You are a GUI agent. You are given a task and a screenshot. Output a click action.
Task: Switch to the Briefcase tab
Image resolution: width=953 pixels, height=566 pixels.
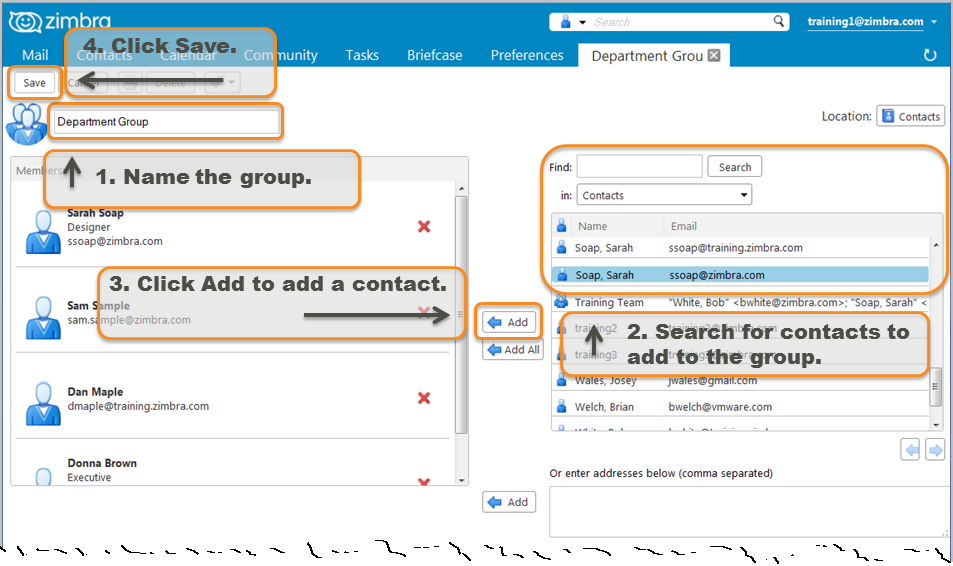tap(434, 55)
